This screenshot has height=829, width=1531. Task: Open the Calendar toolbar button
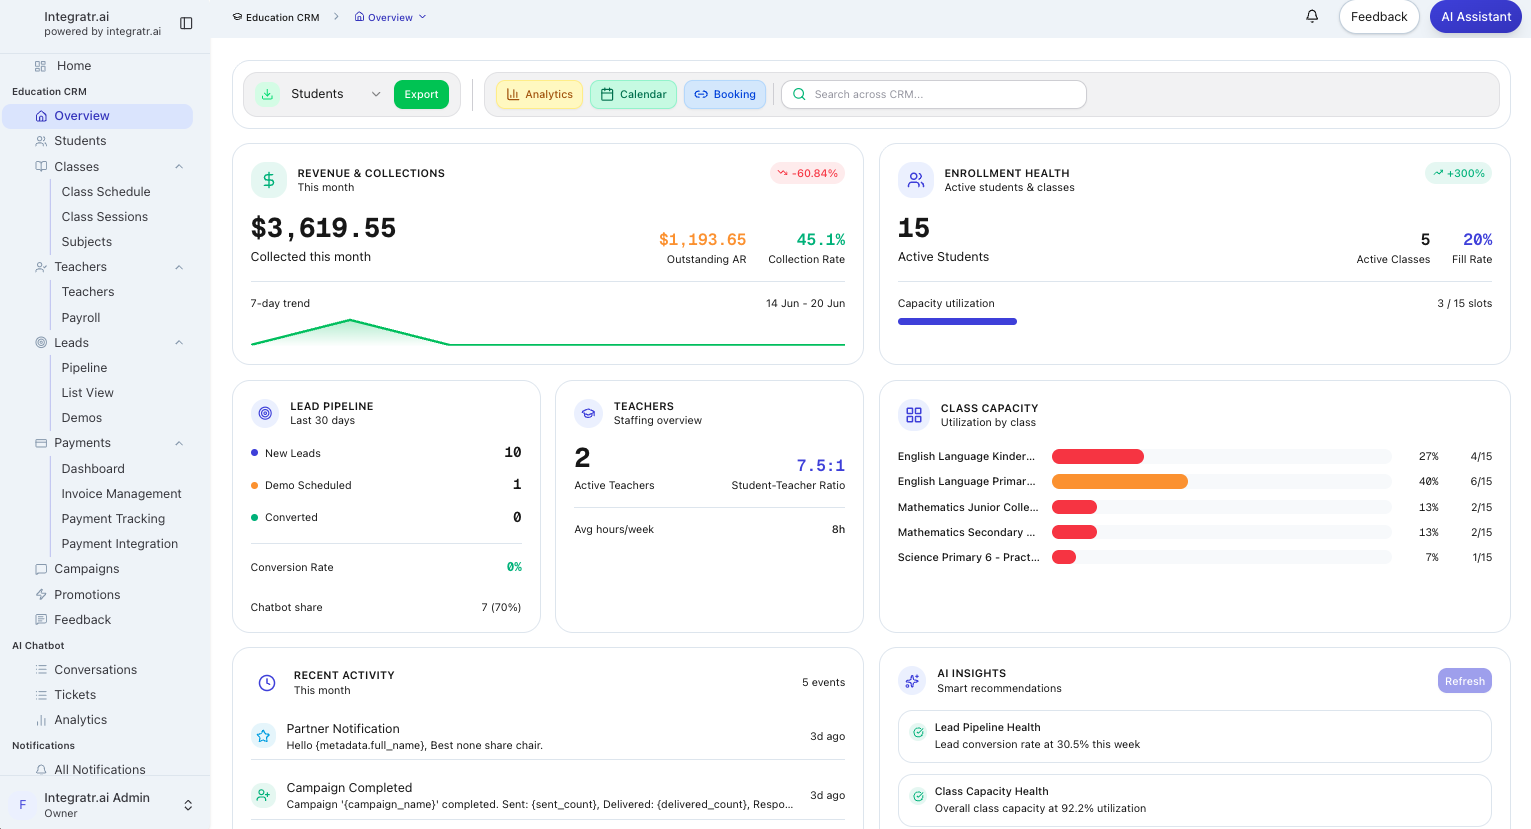[x=633, y=94]
